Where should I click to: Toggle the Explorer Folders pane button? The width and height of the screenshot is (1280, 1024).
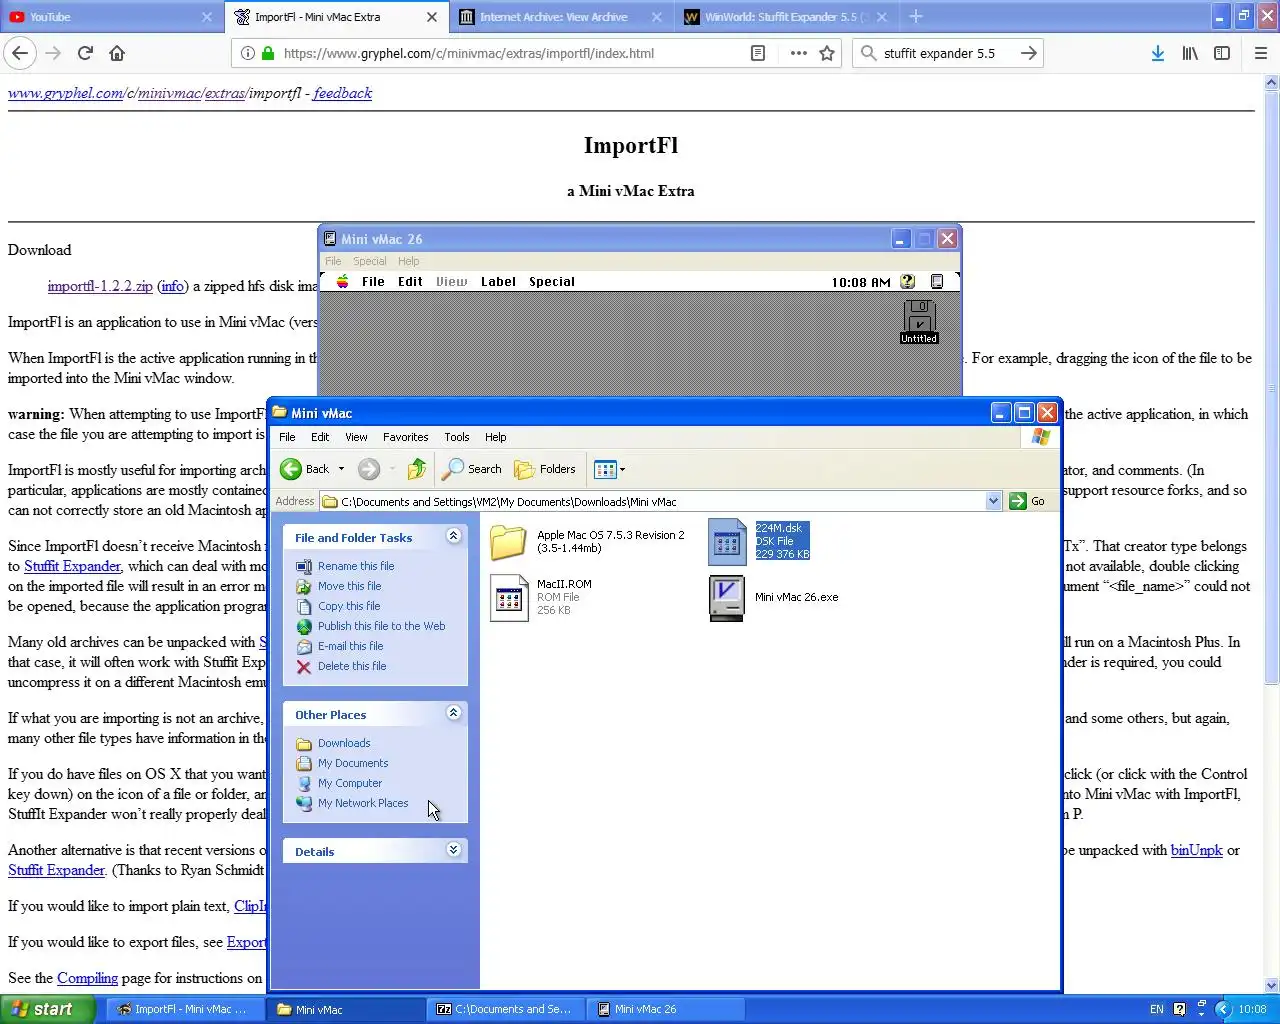[545, 469]
